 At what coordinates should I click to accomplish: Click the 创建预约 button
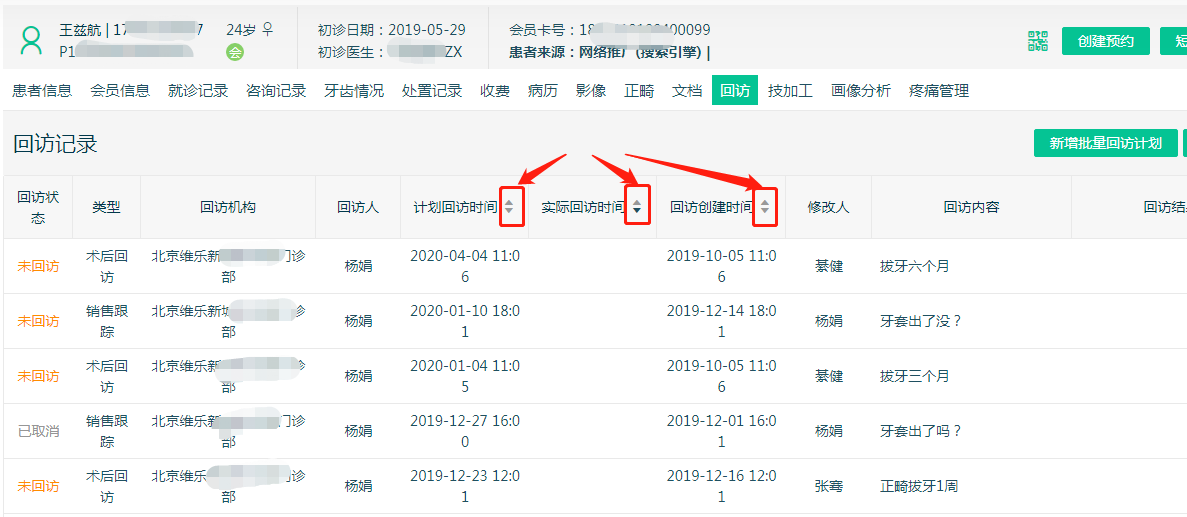click(x=1105, y=41)
